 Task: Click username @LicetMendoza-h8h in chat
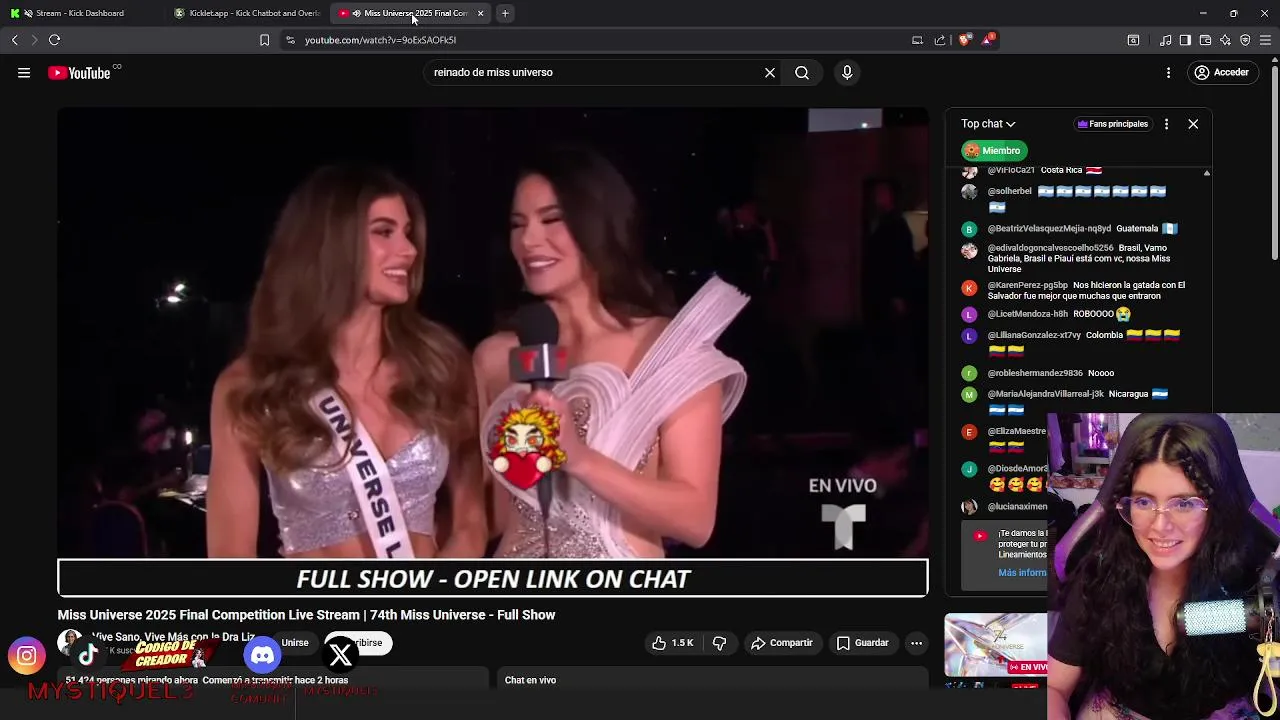pos(1027,314)
